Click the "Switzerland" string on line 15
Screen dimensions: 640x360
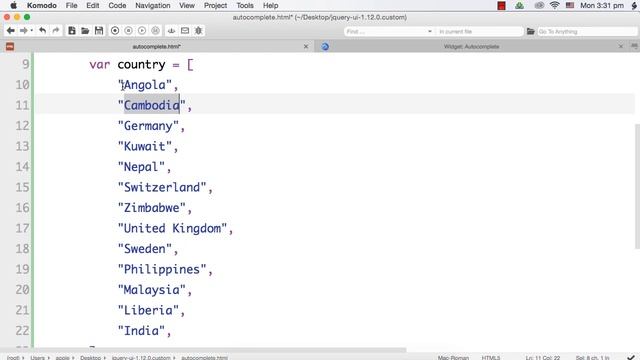pyautogui.click(x=162, y=187)
